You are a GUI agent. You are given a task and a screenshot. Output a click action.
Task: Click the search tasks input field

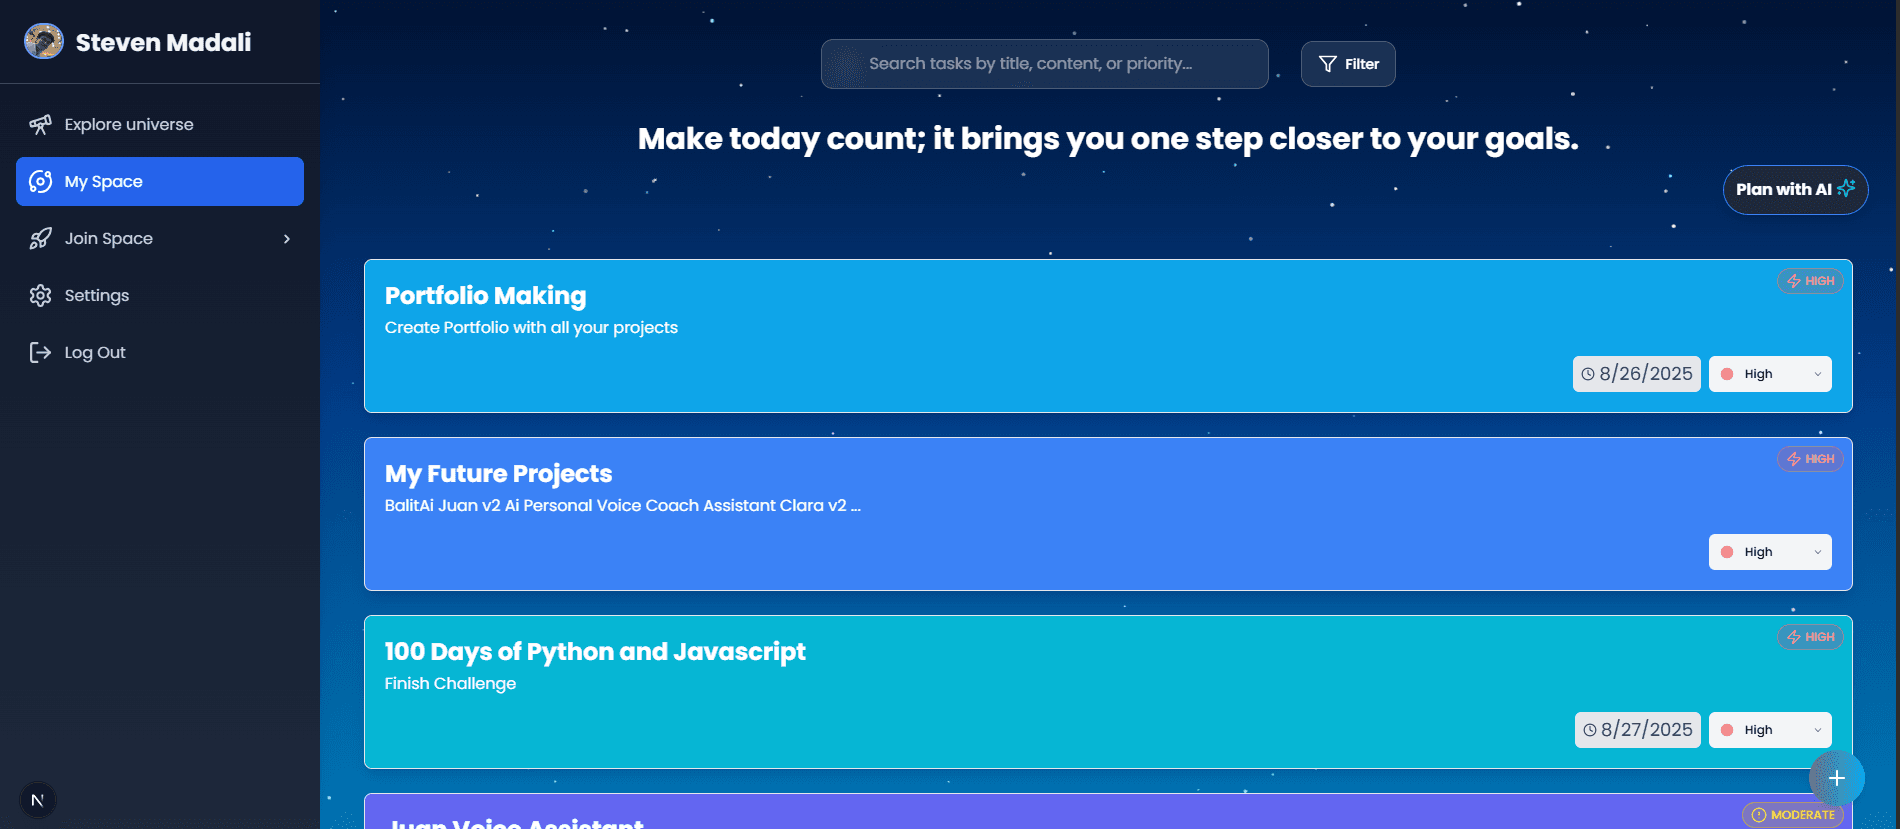[1044, 64]
